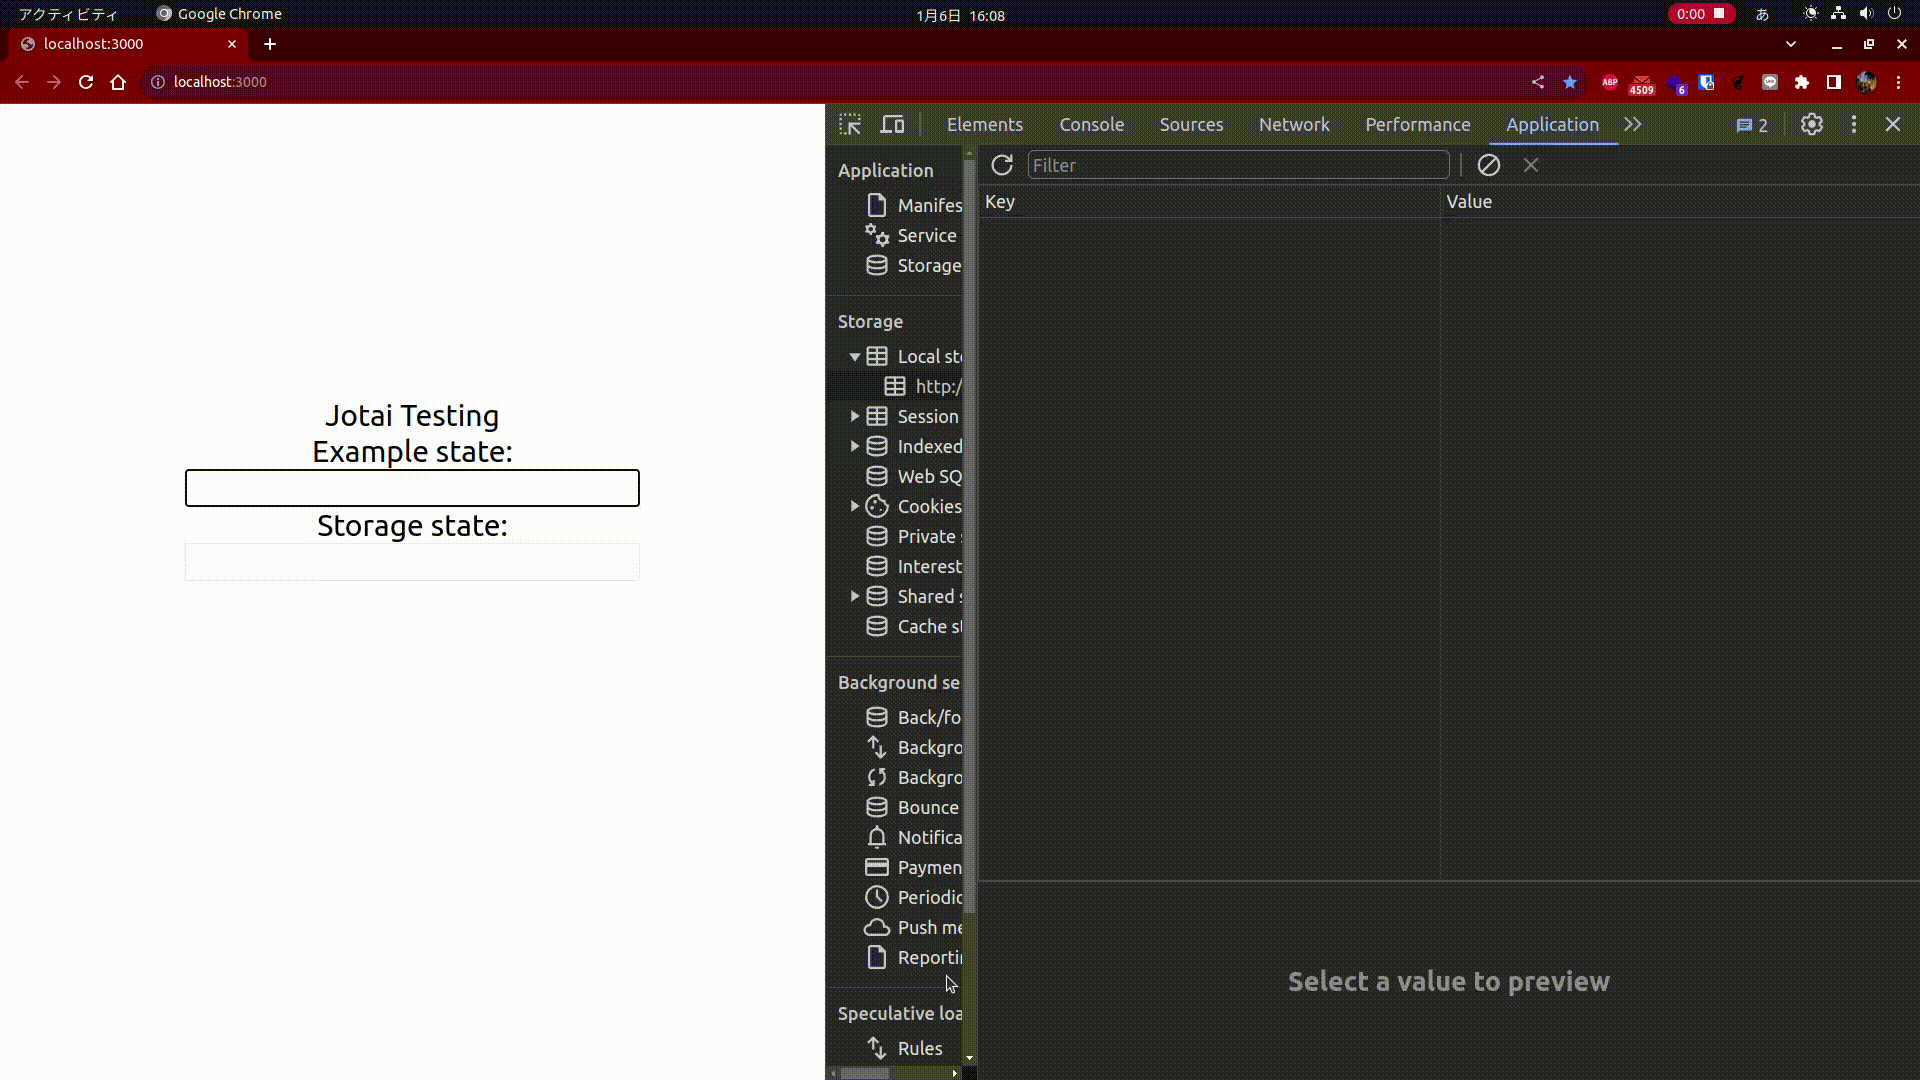Click the inspect element picker icon
The image size is (1920, 1080).
(850, 125)
